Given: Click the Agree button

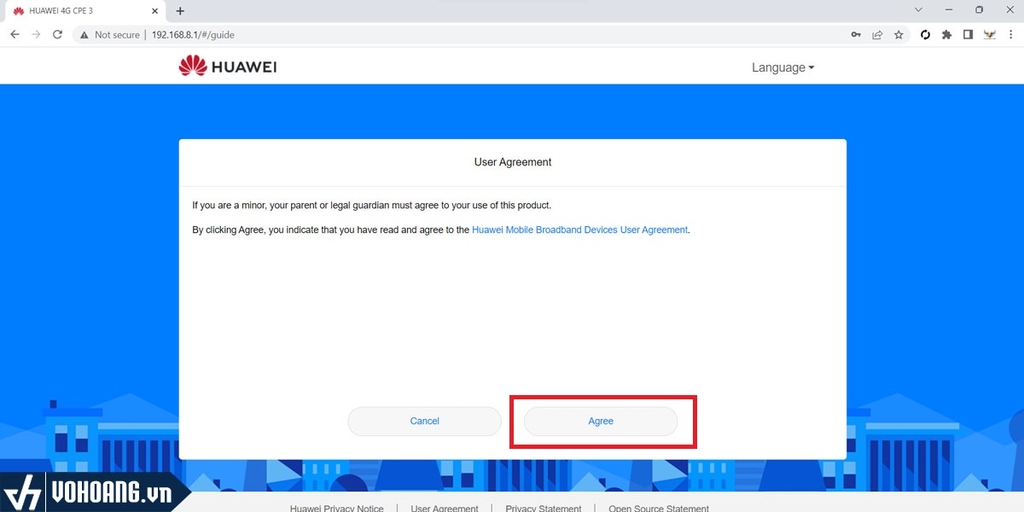Looking at the screenshot, I should [600, 421].
